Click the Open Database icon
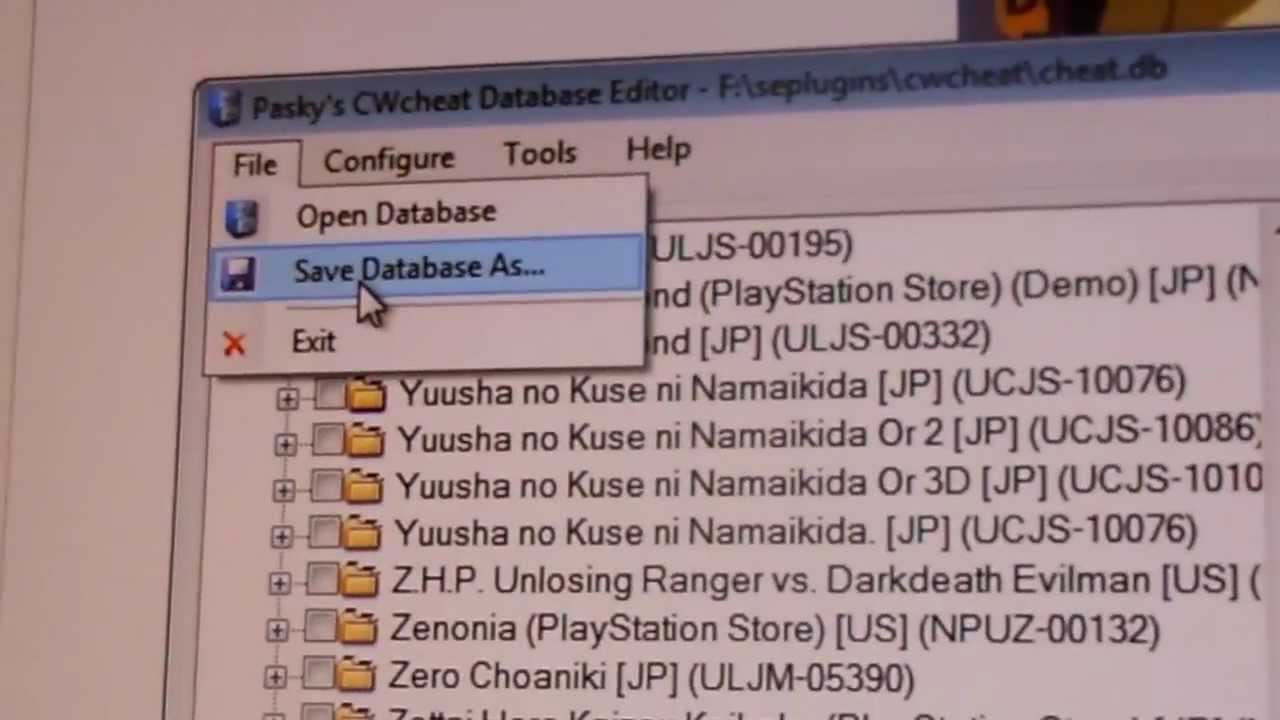The height and width of the screenshot is (720, 1280). (x=240, y=218)
